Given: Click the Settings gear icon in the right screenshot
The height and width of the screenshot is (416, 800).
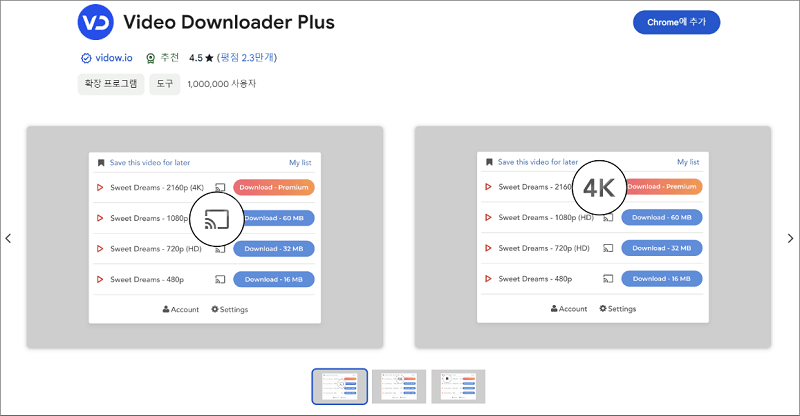Looking at the screenshot, I should click(x=603, y=309).
